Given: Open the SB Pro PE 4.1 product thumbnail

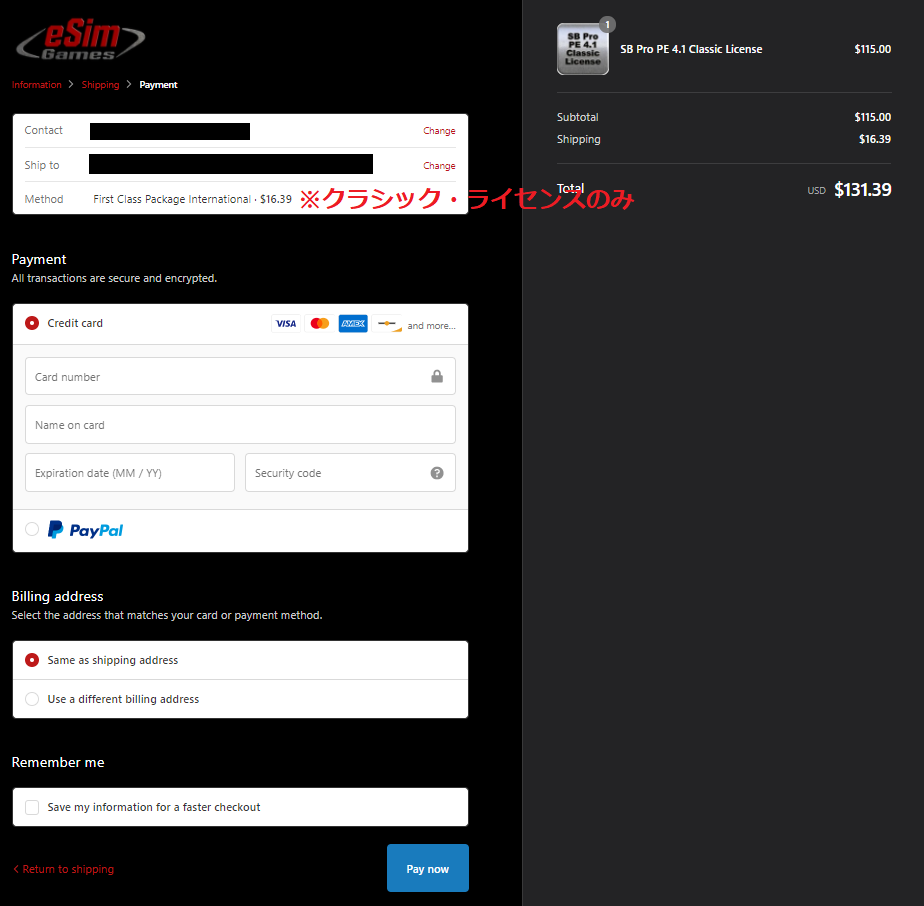Looking at the screenshot, I should (x=583, y=49).
